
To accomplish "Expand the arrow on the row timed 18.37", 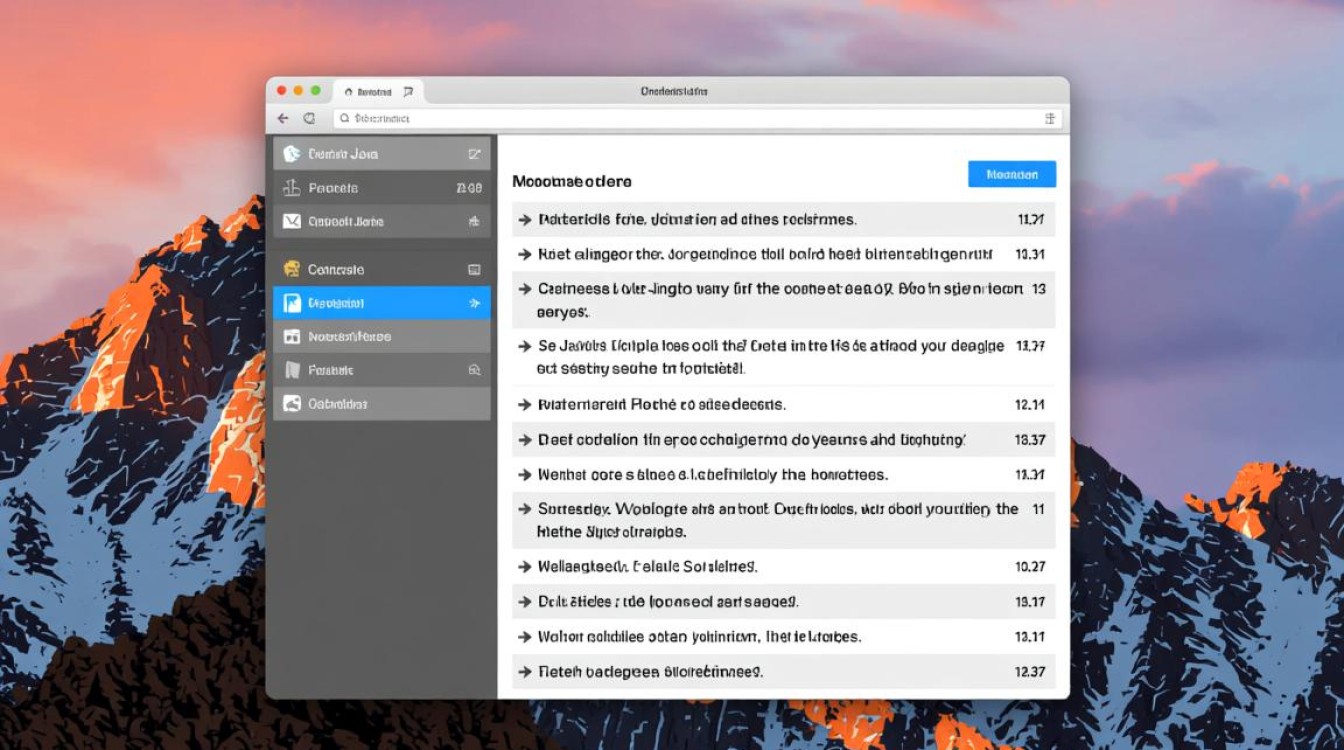I will [x=523, y=440].
